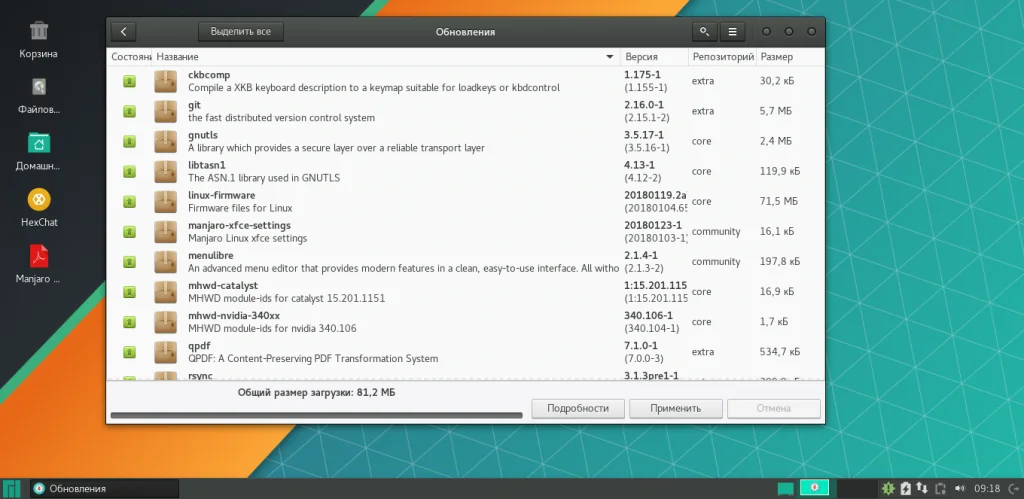This screenshot has width=1024, height=499.
Task: Click the Выделить все button
Action: (x=241, y=31)
